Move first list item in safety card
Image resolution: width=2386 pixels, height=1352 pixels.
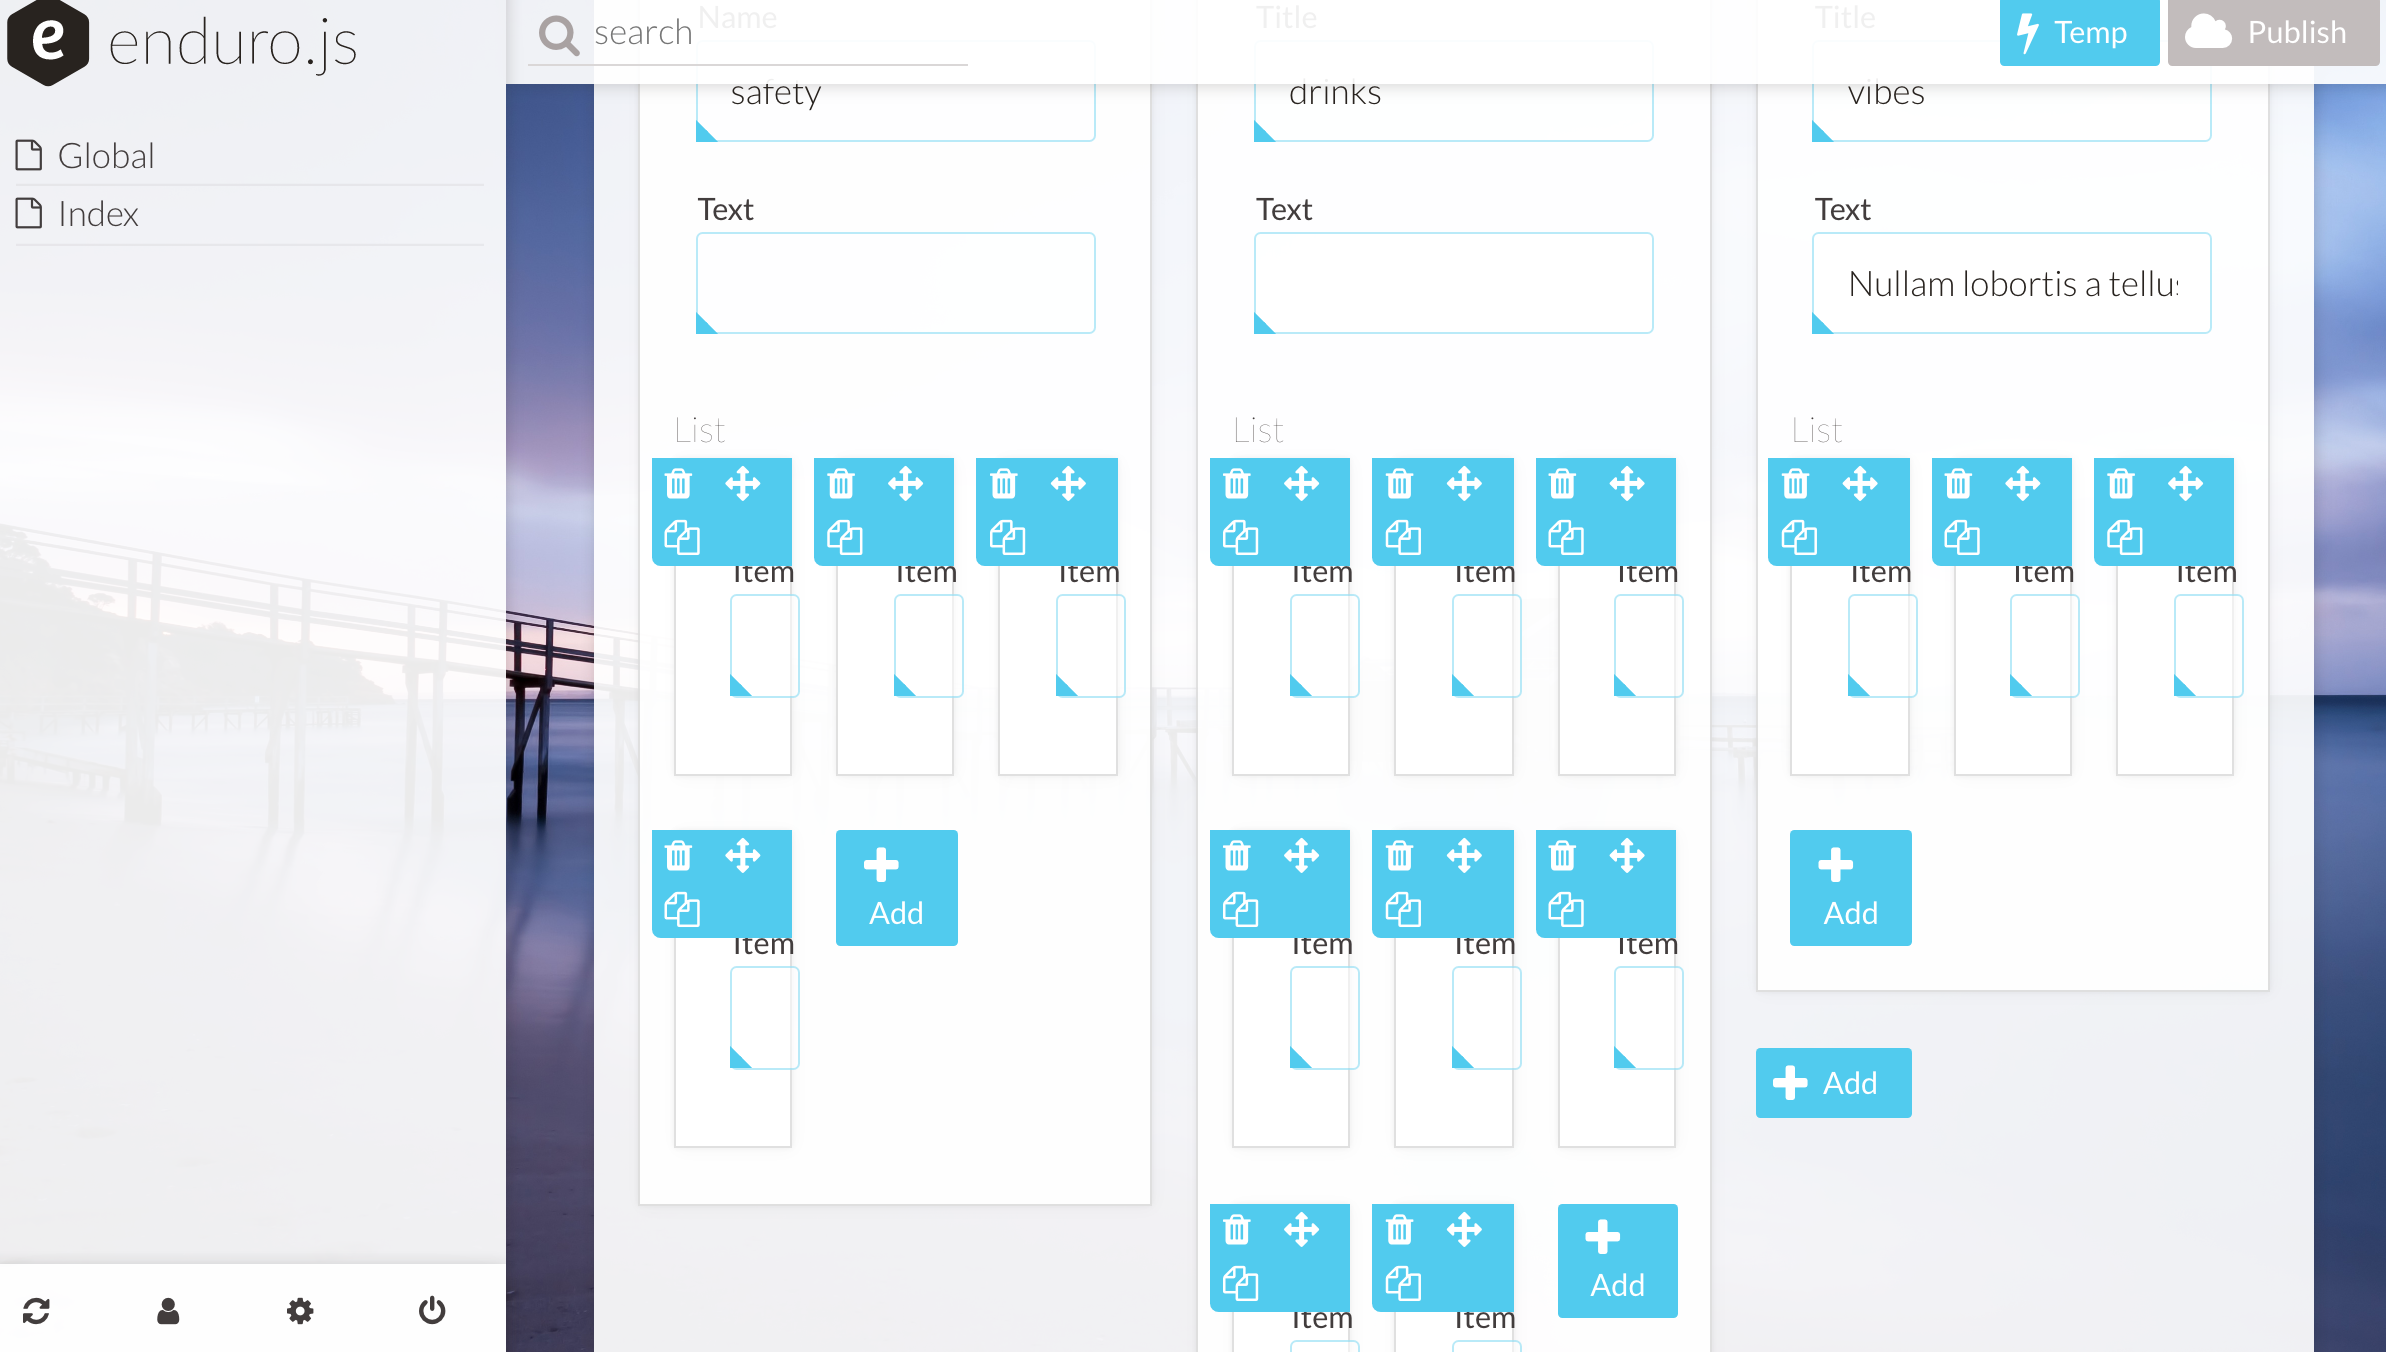(743, 484)
